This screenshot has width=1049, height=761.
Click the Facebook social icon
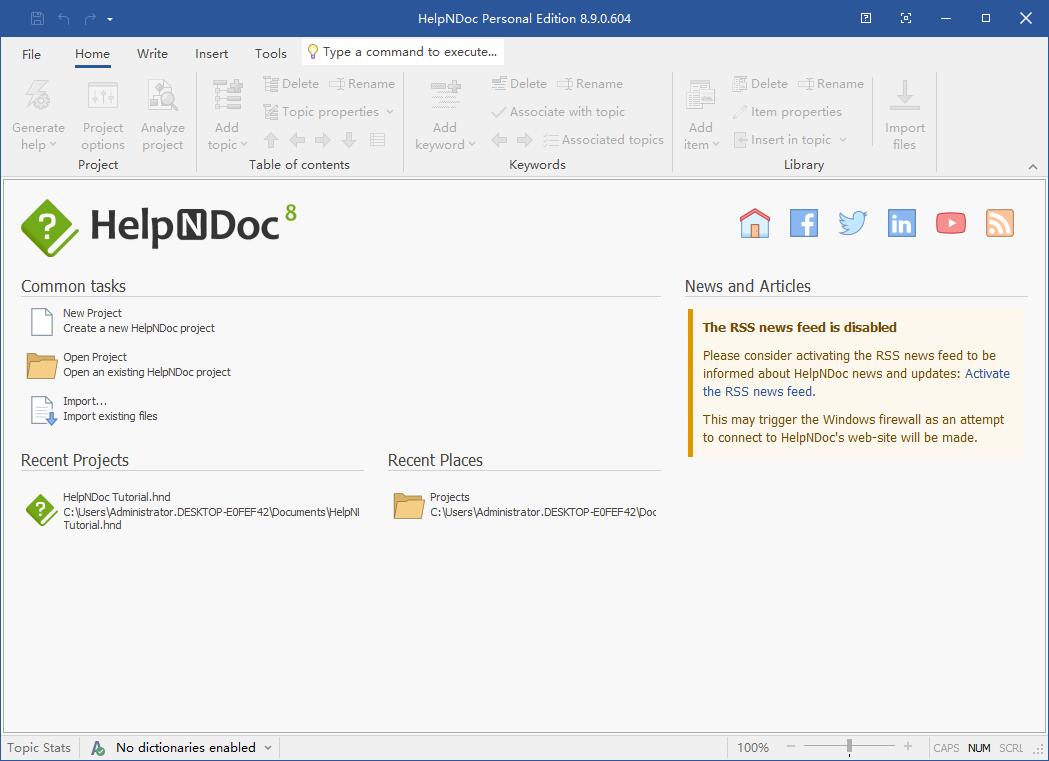click(803, 223)
